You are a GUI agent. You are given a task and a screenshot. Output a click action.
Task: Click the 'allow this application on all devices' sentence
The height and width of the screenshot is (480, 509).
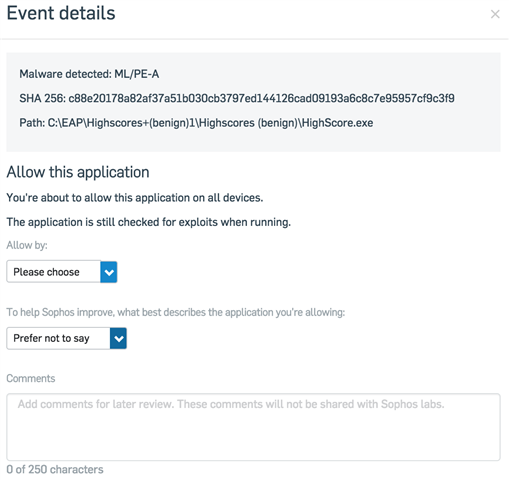(135, 198)
